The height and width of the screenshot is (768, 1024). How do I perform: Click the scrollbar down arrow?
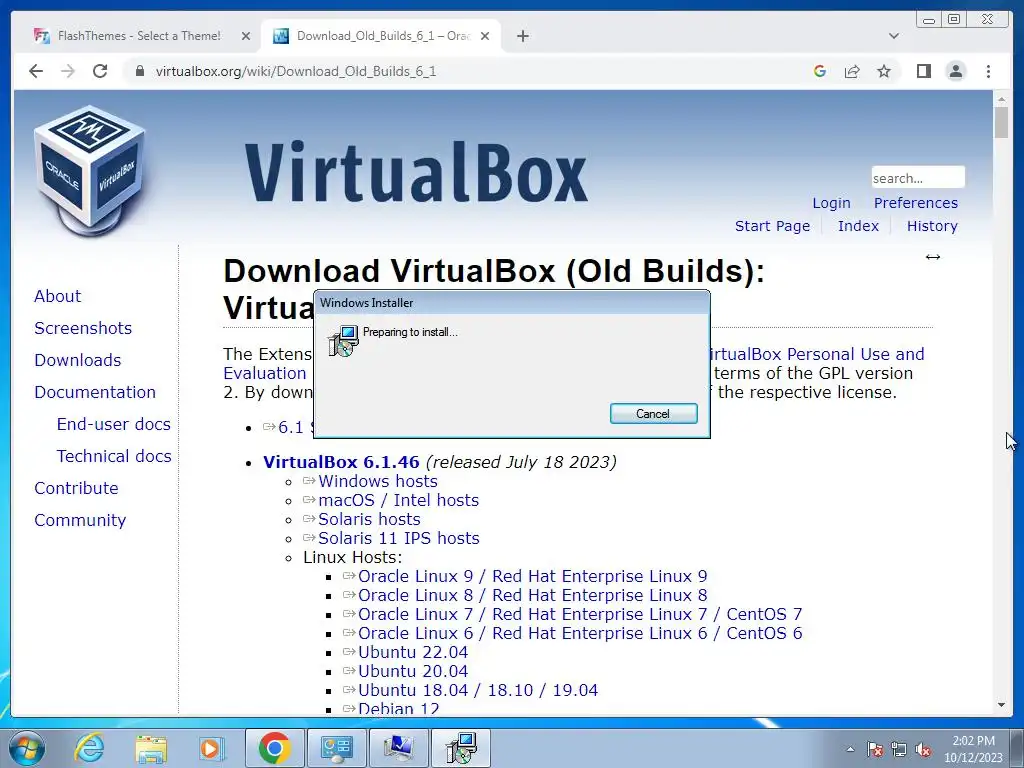point(1001,705)
